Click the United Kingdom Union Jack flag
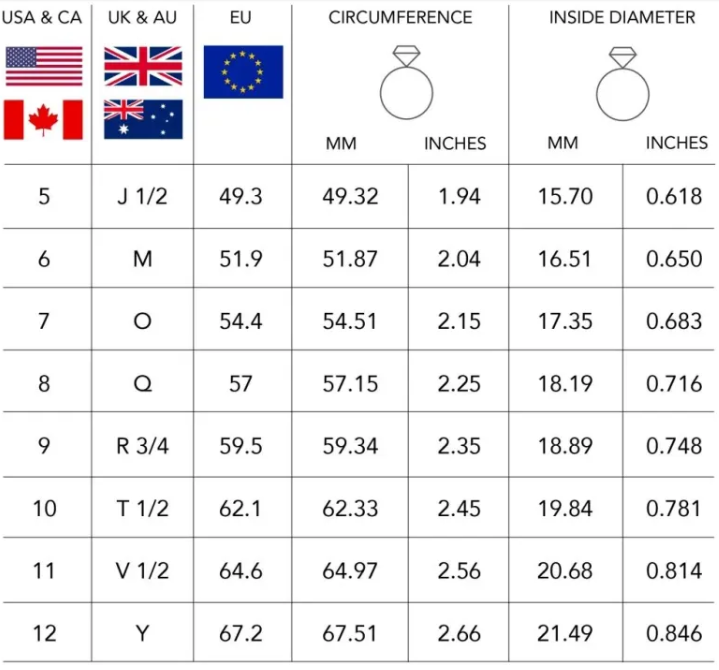Image resolution: width=719 pixels, height=670 pixels. [143, 66]
